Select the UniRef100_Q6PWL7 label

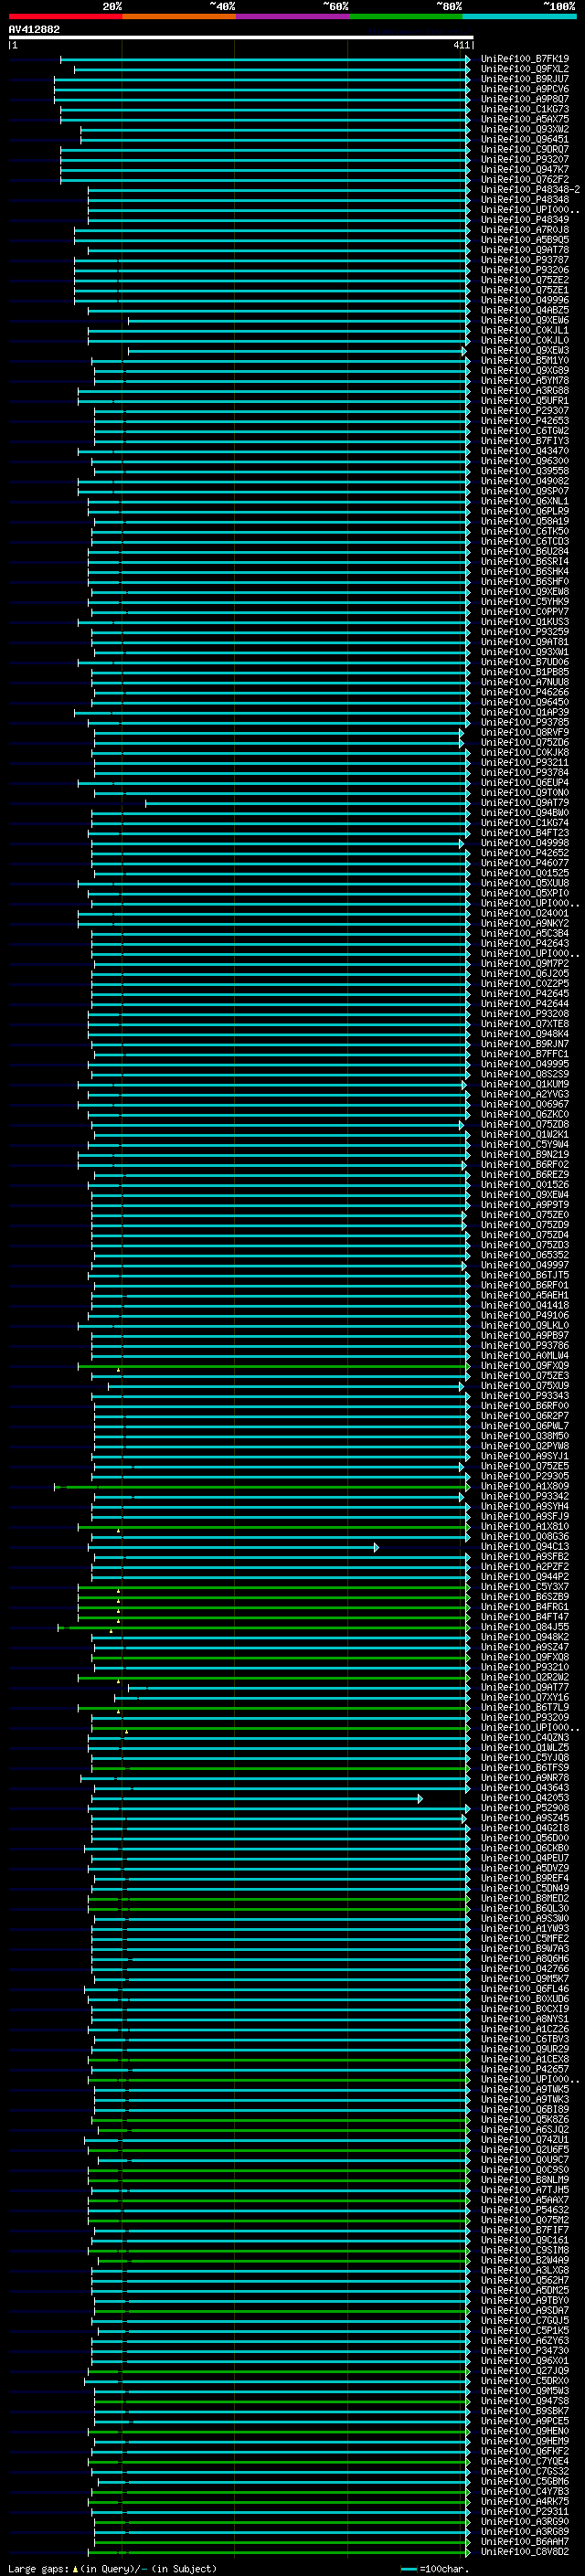pyautogui.click(x=524, y=1426)
